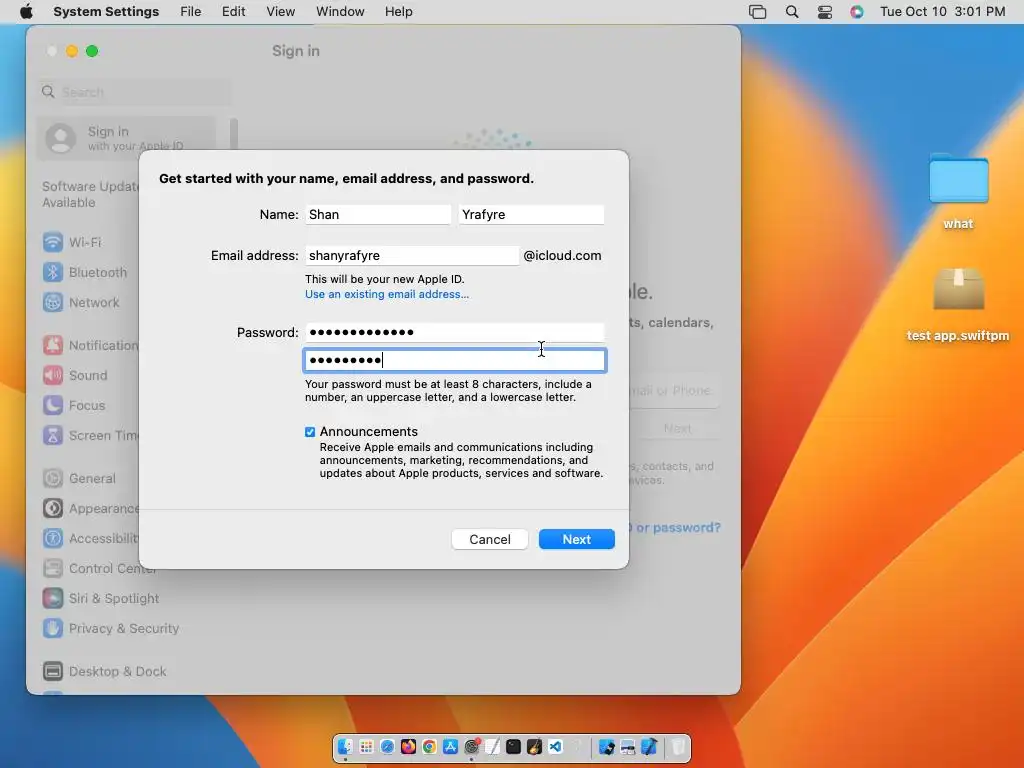Screen dimensions: 1024x768
Task: Launch Firefox from the Dock
Action: [408, 746]
